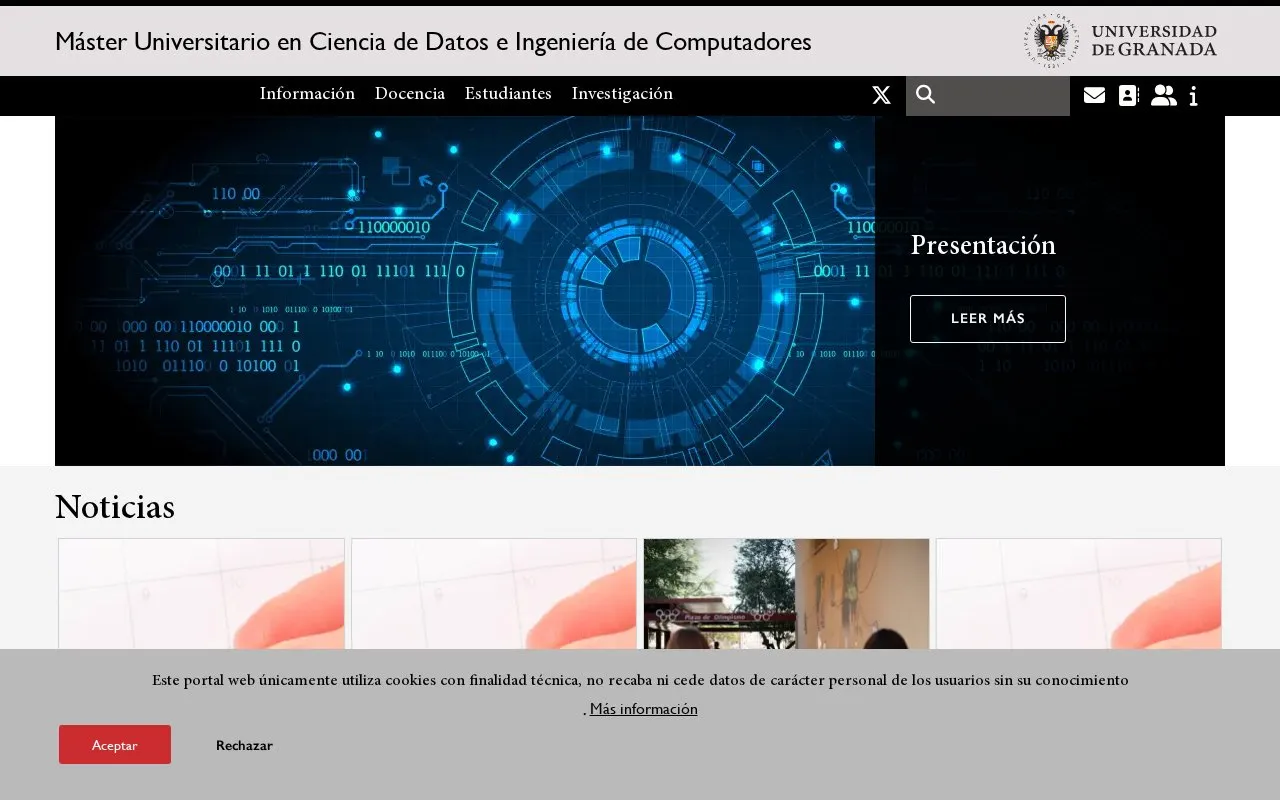1280x800 pixels.
Task: Open the envelope contact icon
Action: click(1094, 95)
